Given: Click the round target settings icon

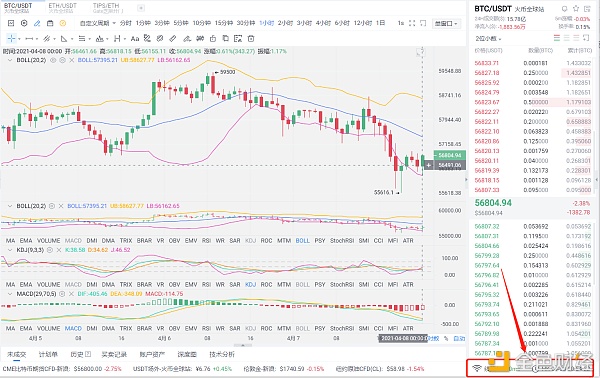Looking at the screenshot, I should 24,23.
